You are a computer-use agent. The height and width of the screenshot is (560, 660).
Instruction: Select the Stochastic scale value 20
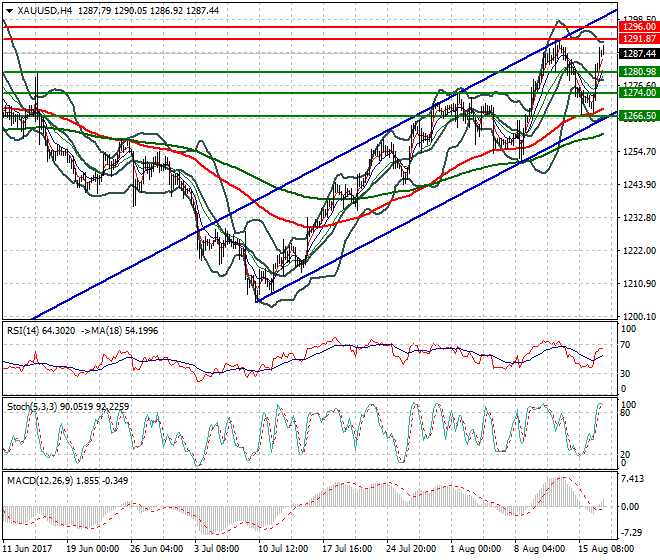[625, 455]
